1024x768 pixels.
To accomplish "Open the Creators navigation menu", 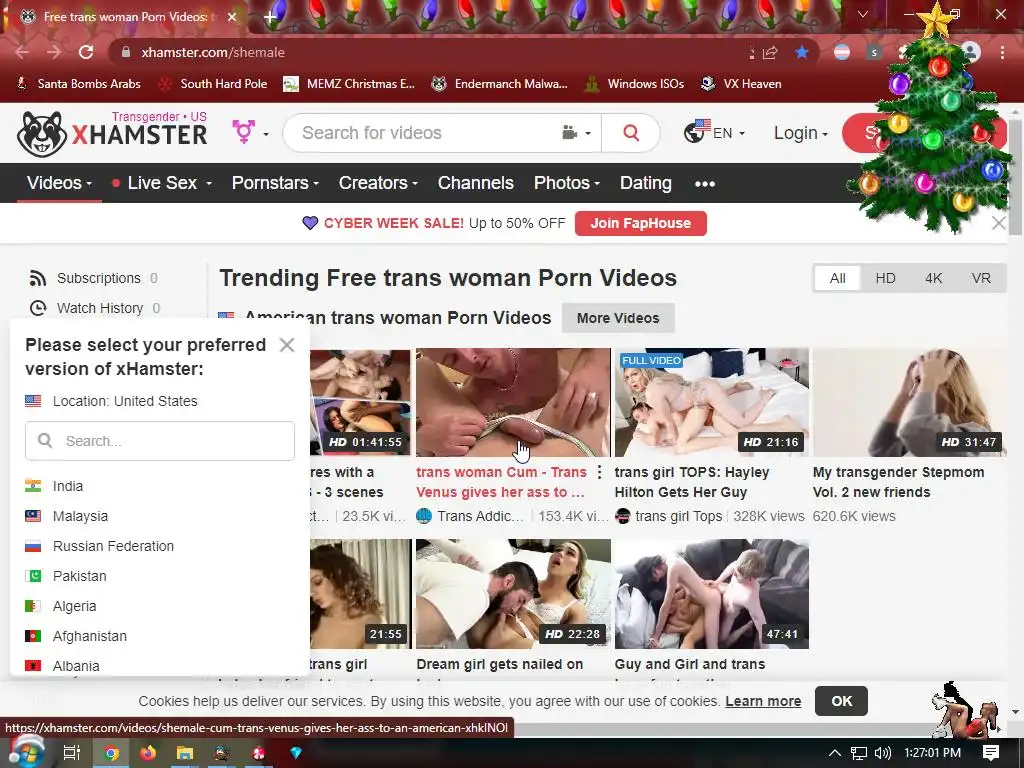I will click(378, 183).
